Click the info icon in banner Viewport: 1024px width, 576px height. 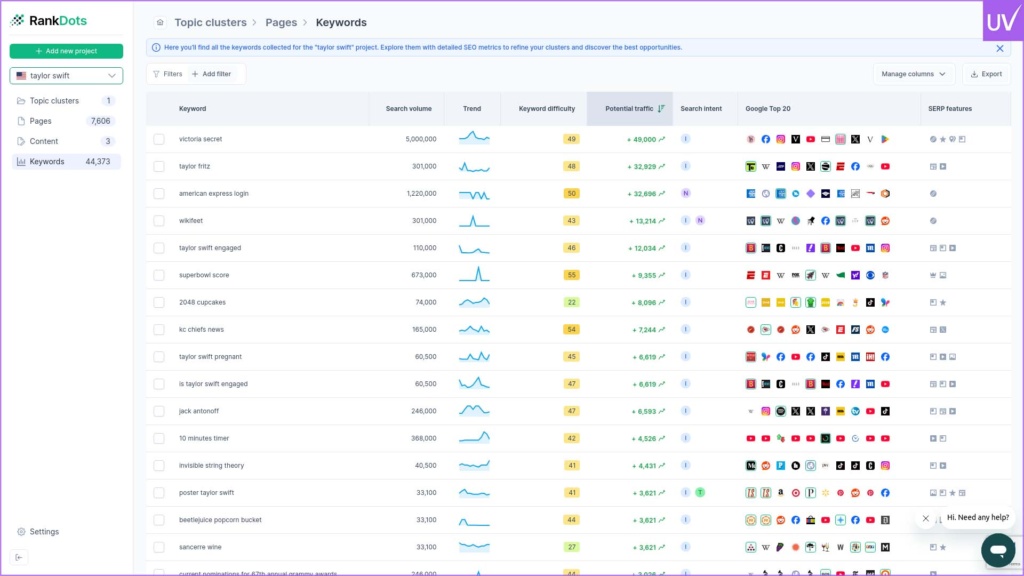[x=155, y=47]
